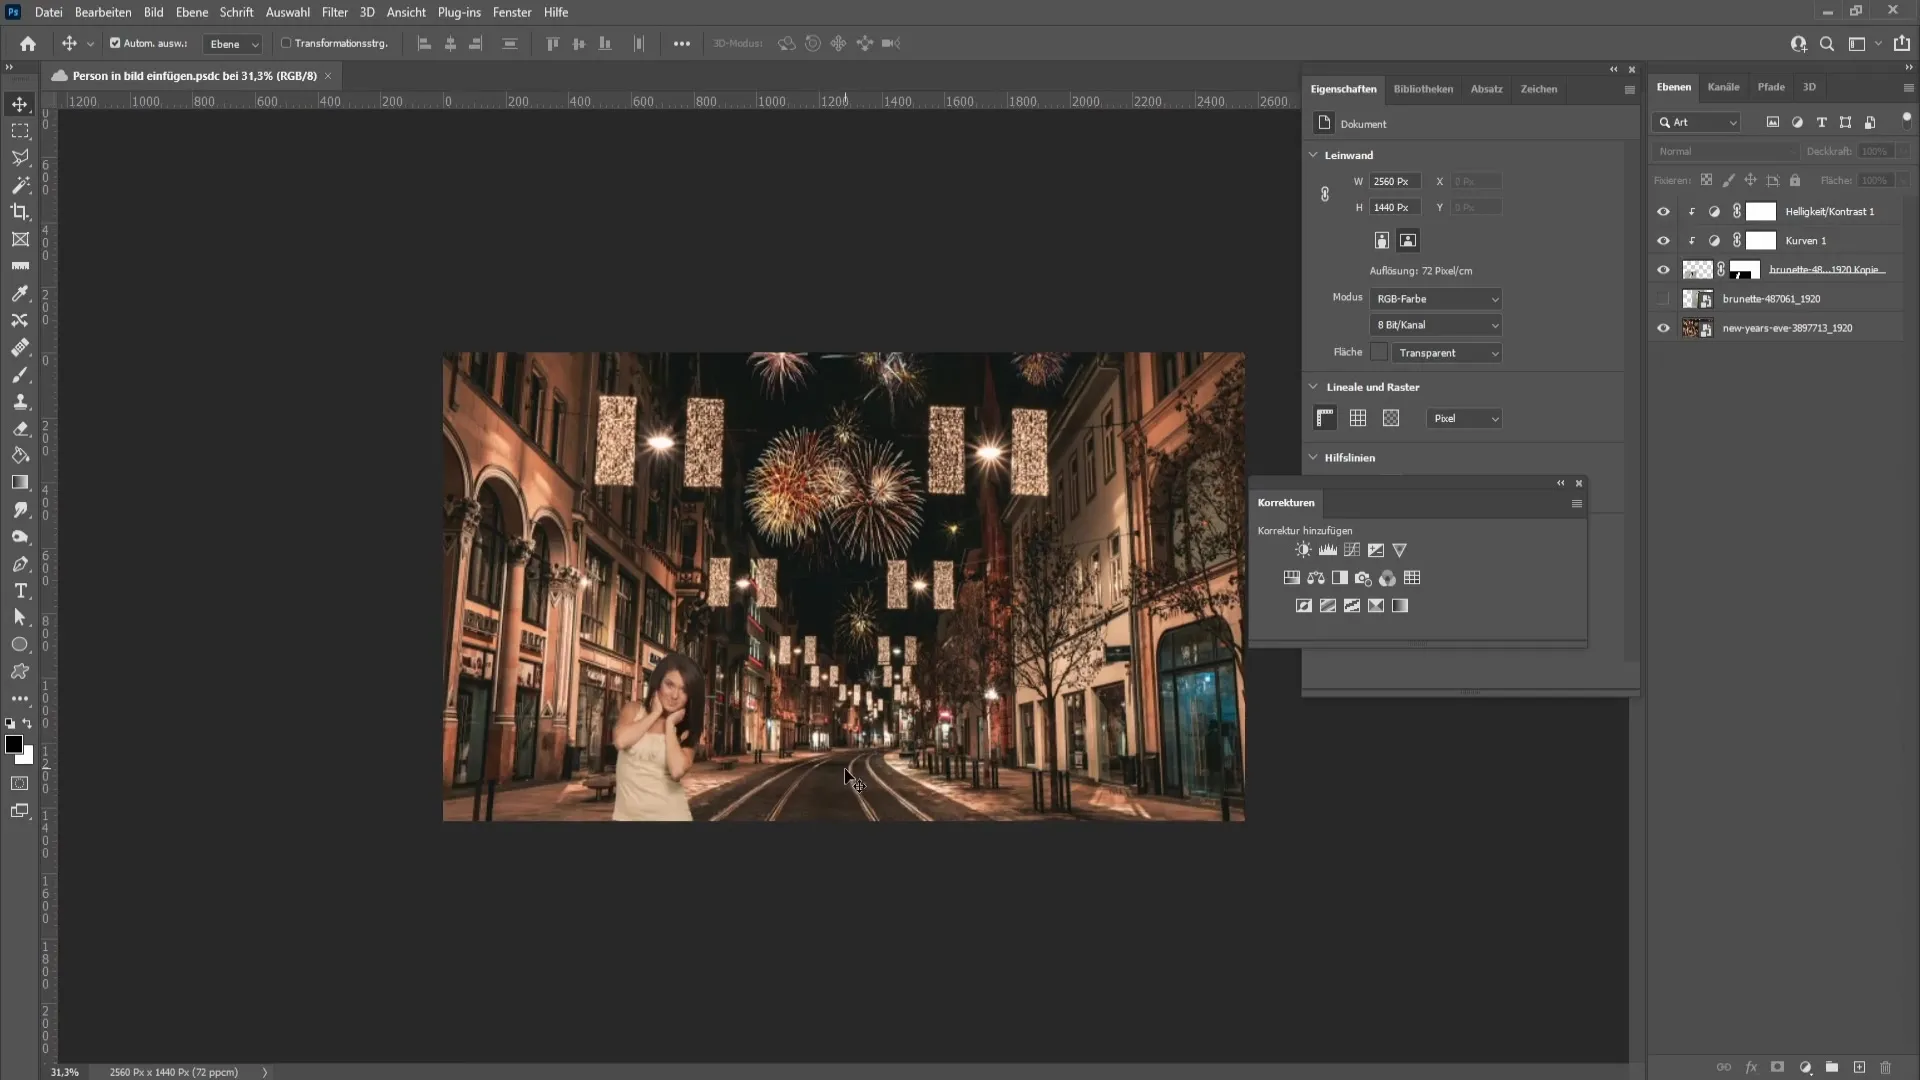Click the Auswahl menu item
Screen dimensions: 1920x1080
point(286,12)
